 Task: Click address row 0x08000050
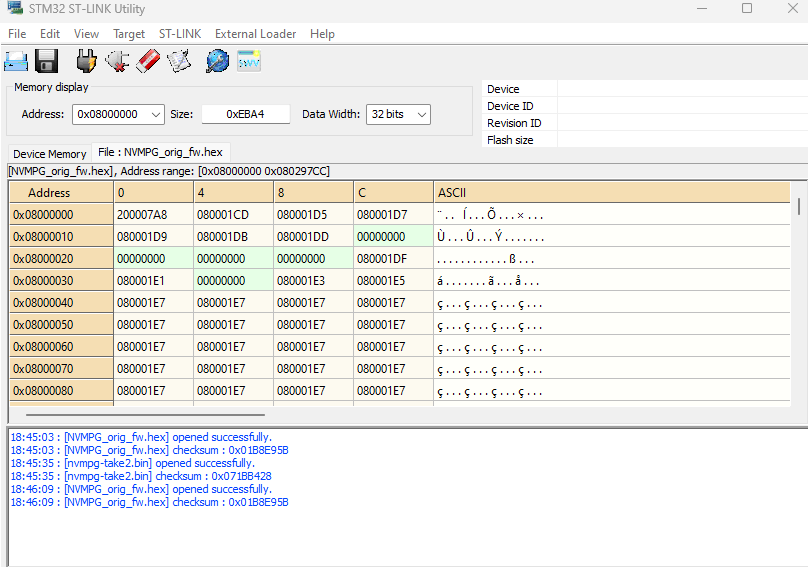tap(61, 325)
